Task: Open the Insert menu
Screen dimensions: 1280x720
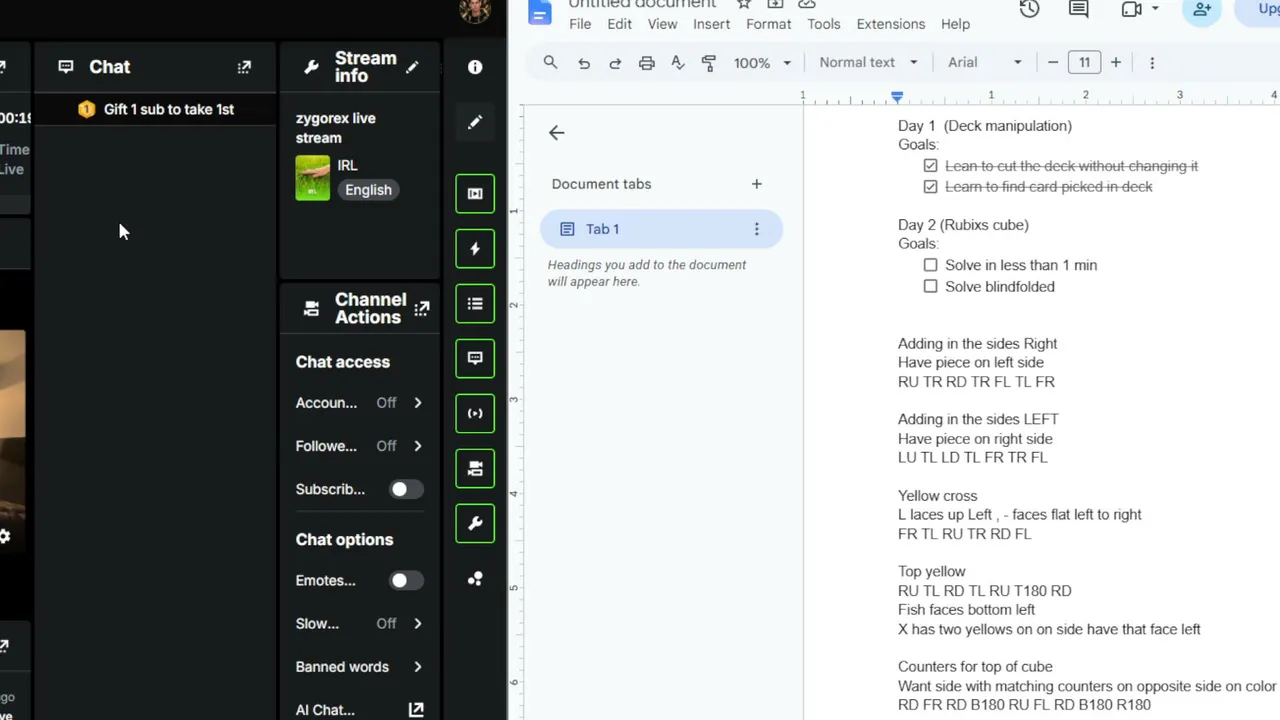Action: coord(711,24)
